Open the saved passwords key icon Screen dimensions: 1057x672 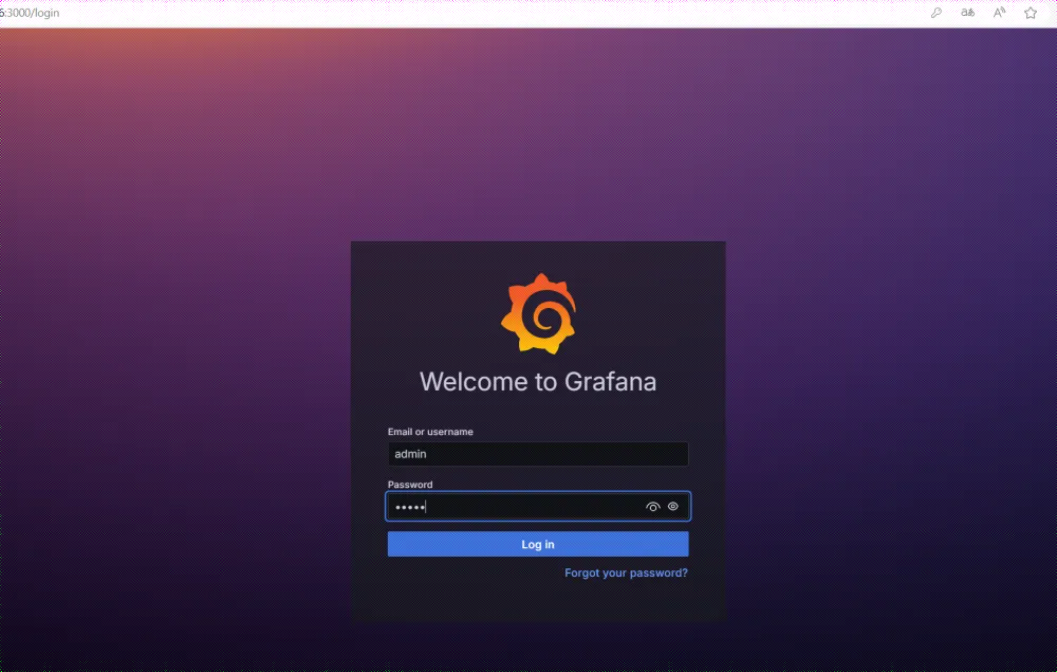936,13
